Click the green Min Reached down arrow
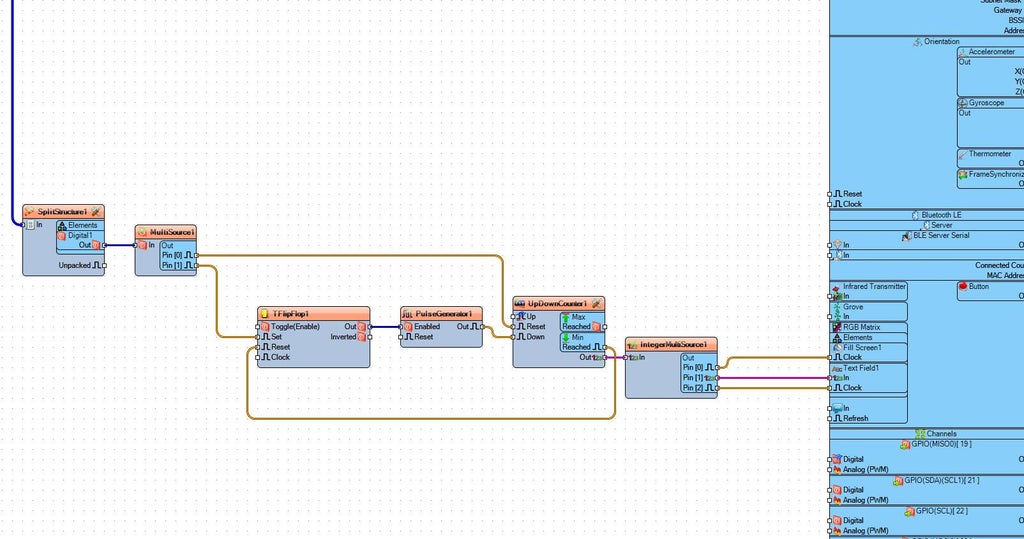Image resolution: width=1024 pixels, height=539 pixels. click(566, 338)
